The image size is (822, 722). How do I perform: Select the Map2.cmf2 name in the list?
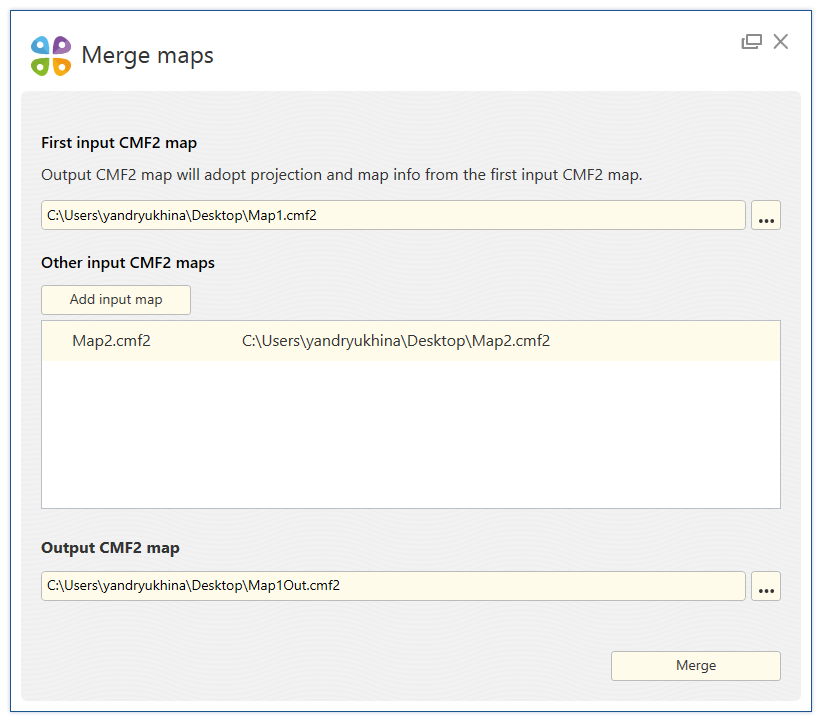(x=111, y=341)
